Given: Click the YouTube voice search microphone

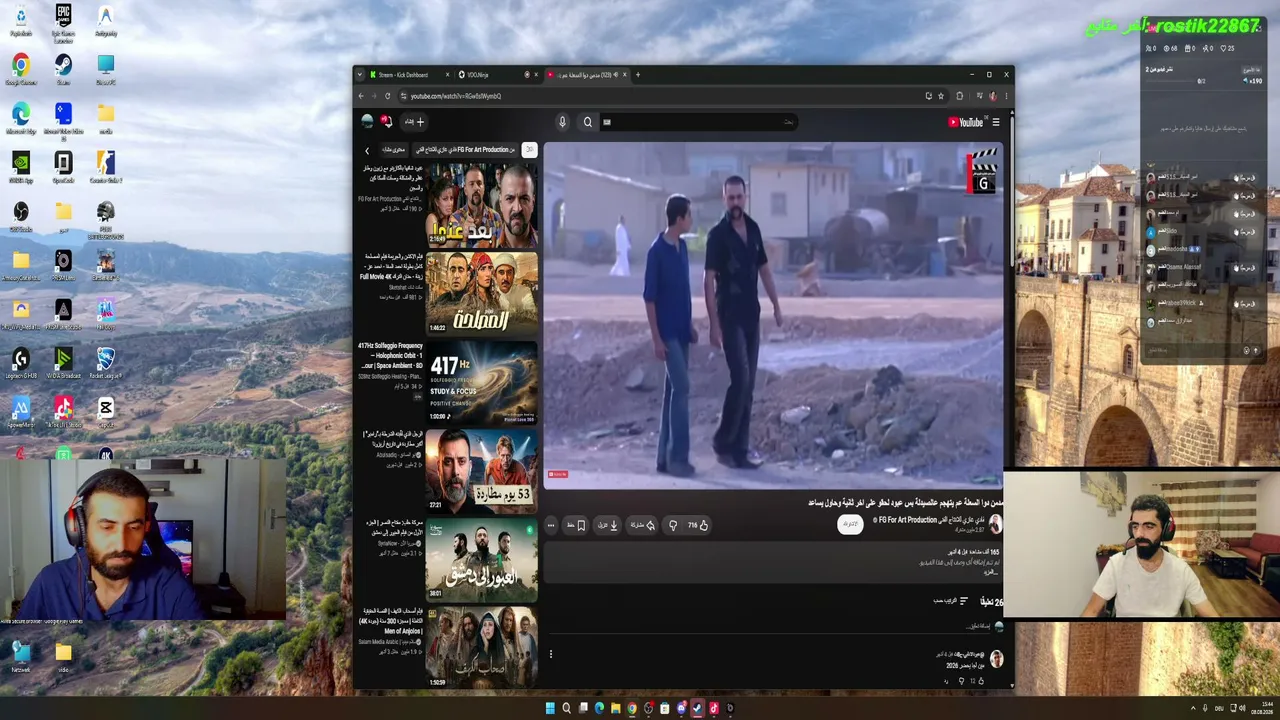Looking at the screenshot, I should pos(562,122).
